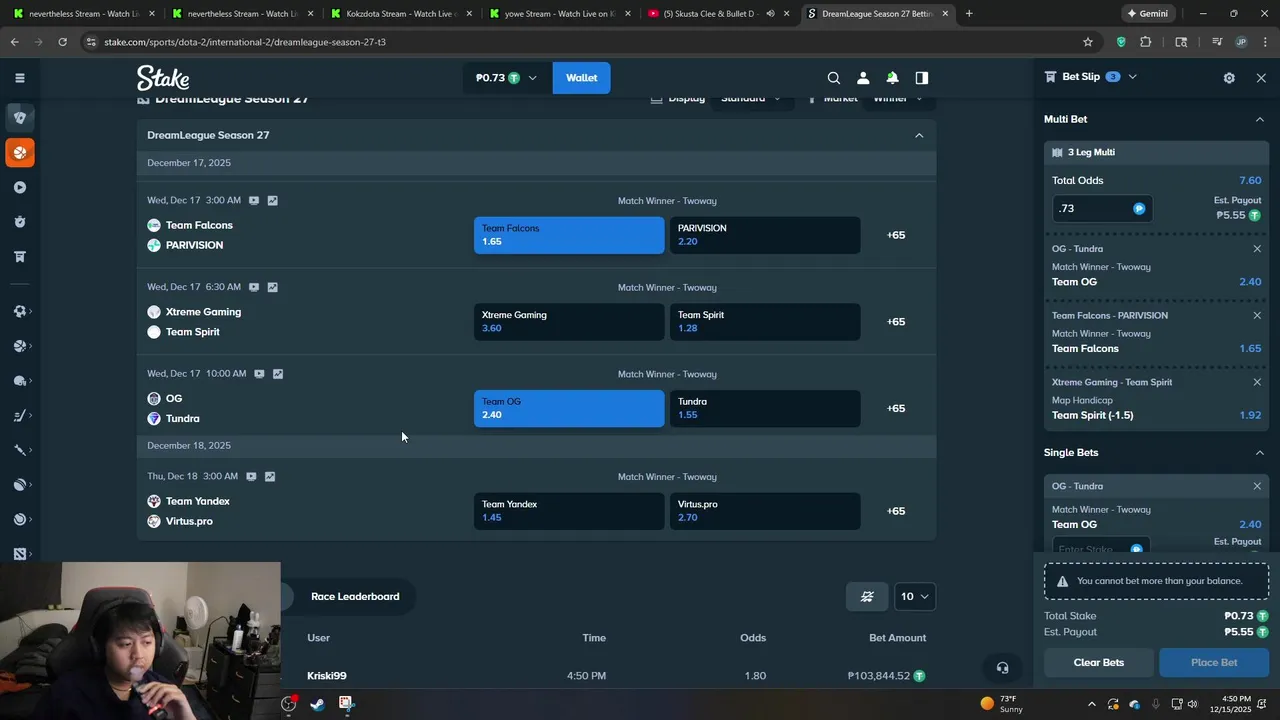This screenshot has width=1280, height=720.
Task: Open statistics icon for Xtreme Gaming match
Action: (x=272, y=287)
